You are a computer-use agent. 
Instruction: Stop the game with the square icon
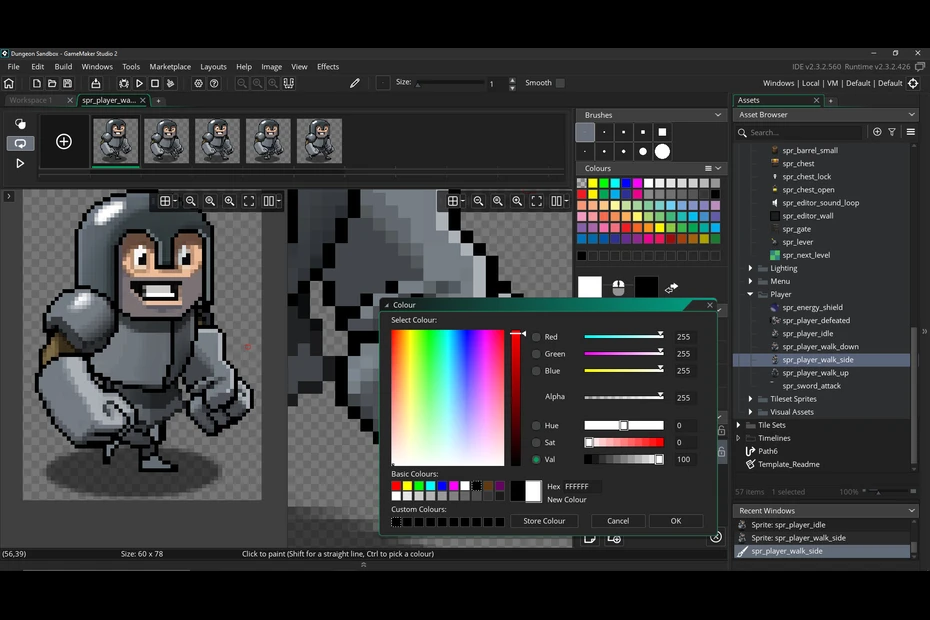click(x=155, y=84)
